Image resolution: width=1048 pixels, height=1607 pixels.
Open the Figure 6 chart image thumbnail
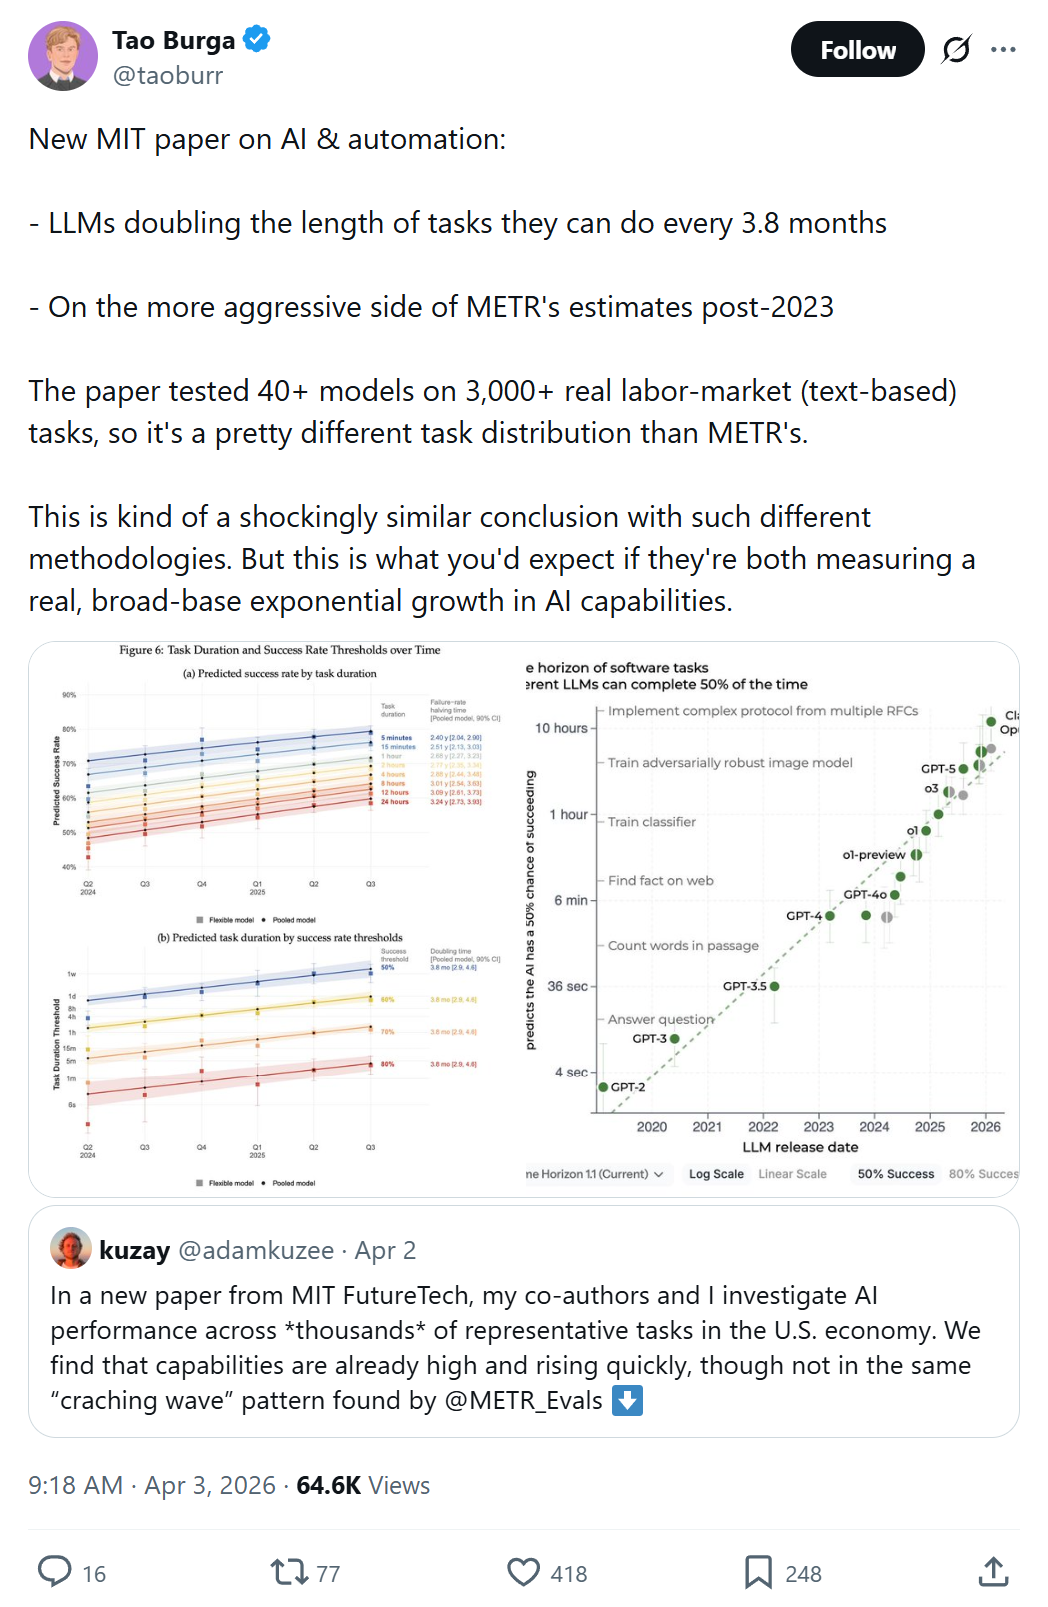[x=276, y=919]
